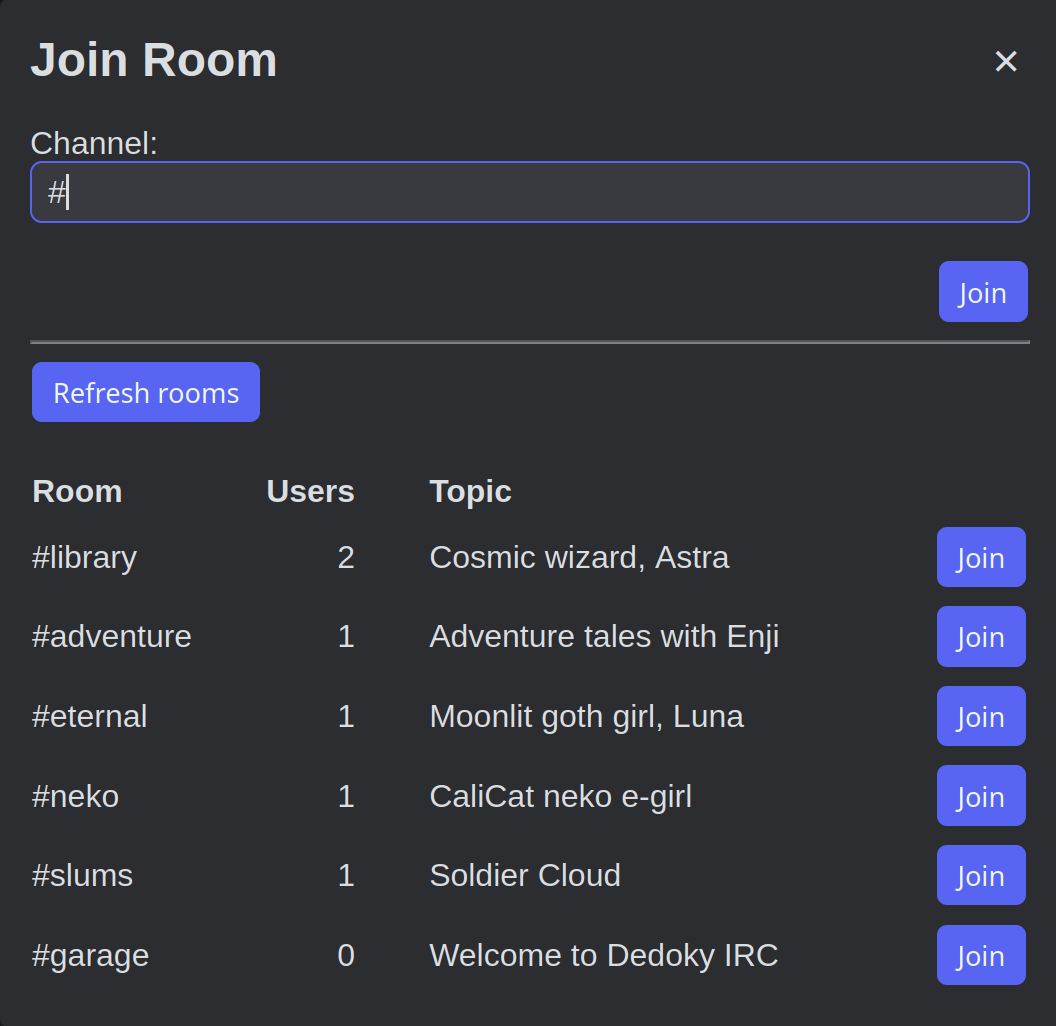Join the #neko room
Screen dimensions: 1056x1026
pyautogui.click(x=981, y=796)
